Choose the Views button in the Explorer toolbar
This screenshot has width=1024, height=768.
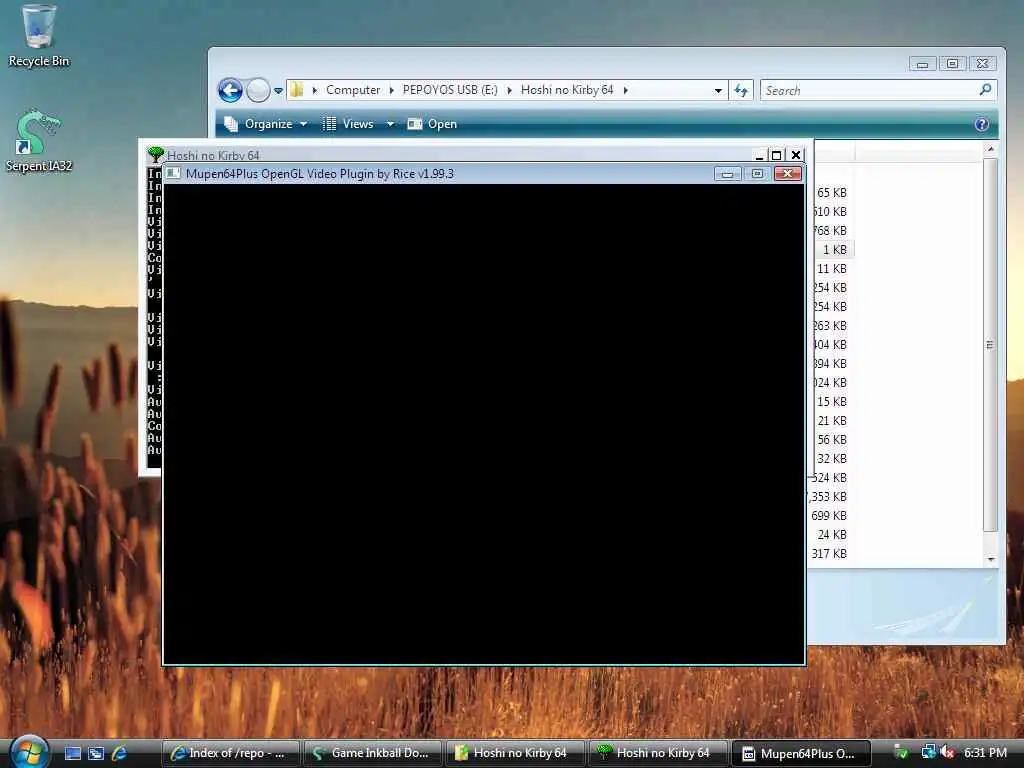(x=349, y=123)
